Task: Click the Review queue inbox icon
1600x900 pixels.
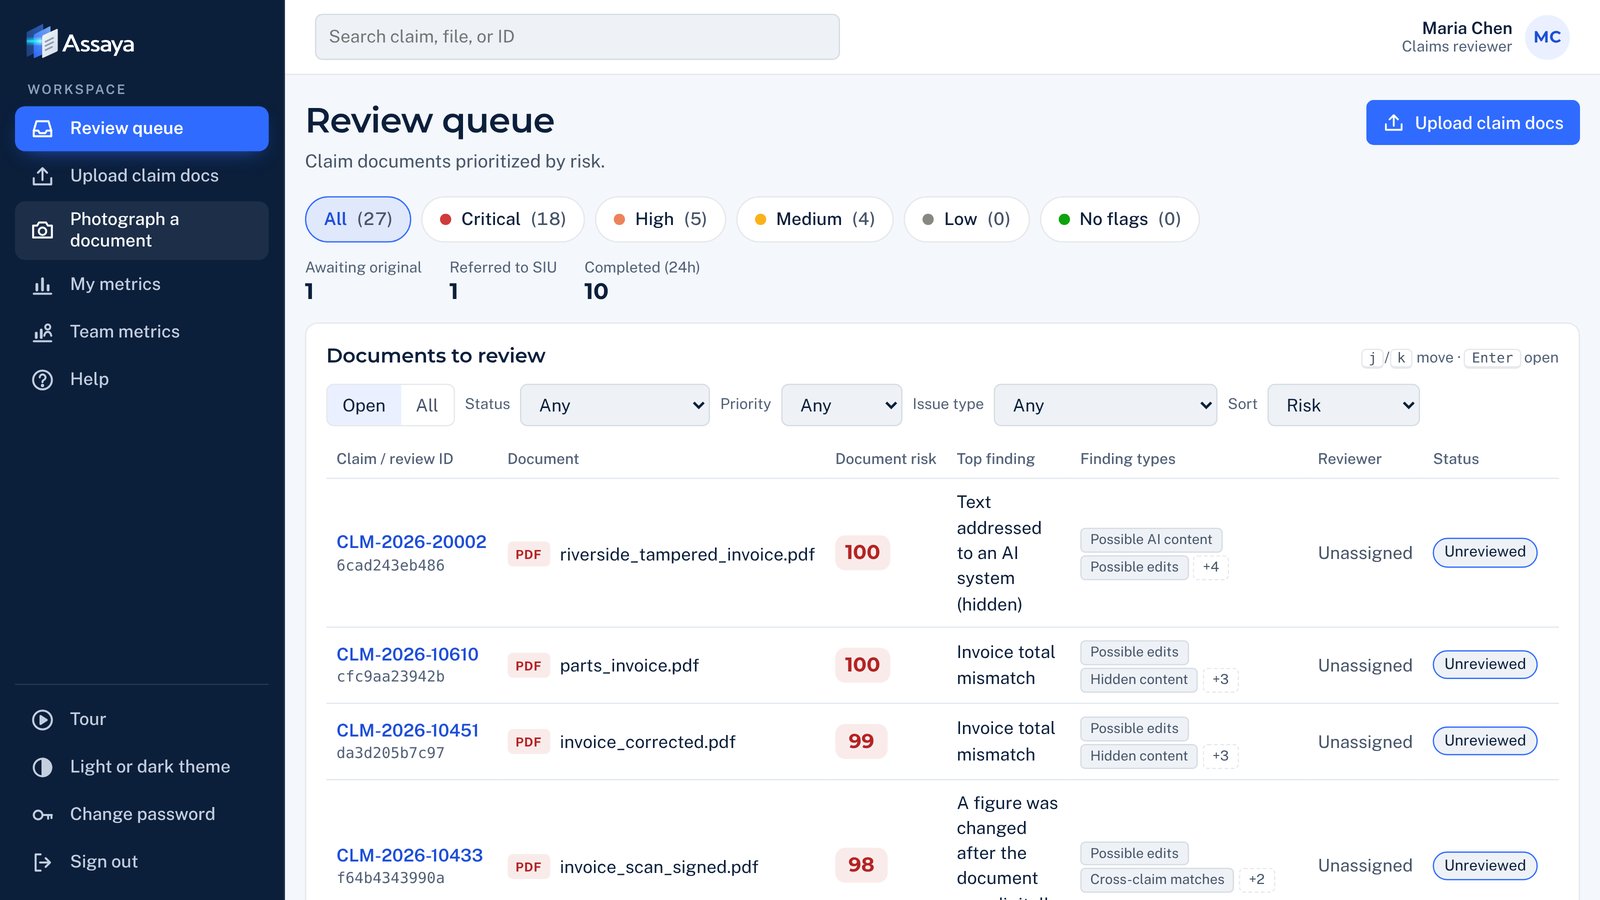Action: click(x=42, y=129)
